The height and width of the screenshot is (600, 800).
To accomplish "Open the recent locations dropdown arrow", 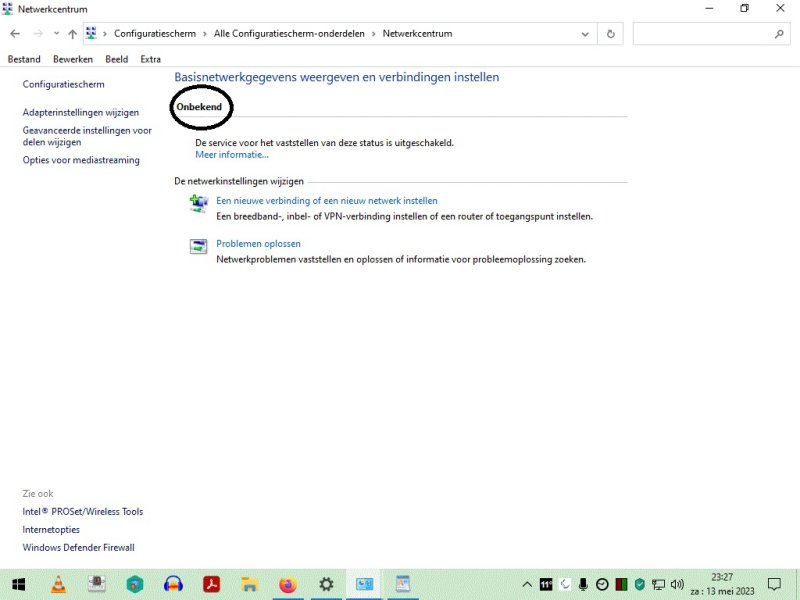I will tap(55, 34).
